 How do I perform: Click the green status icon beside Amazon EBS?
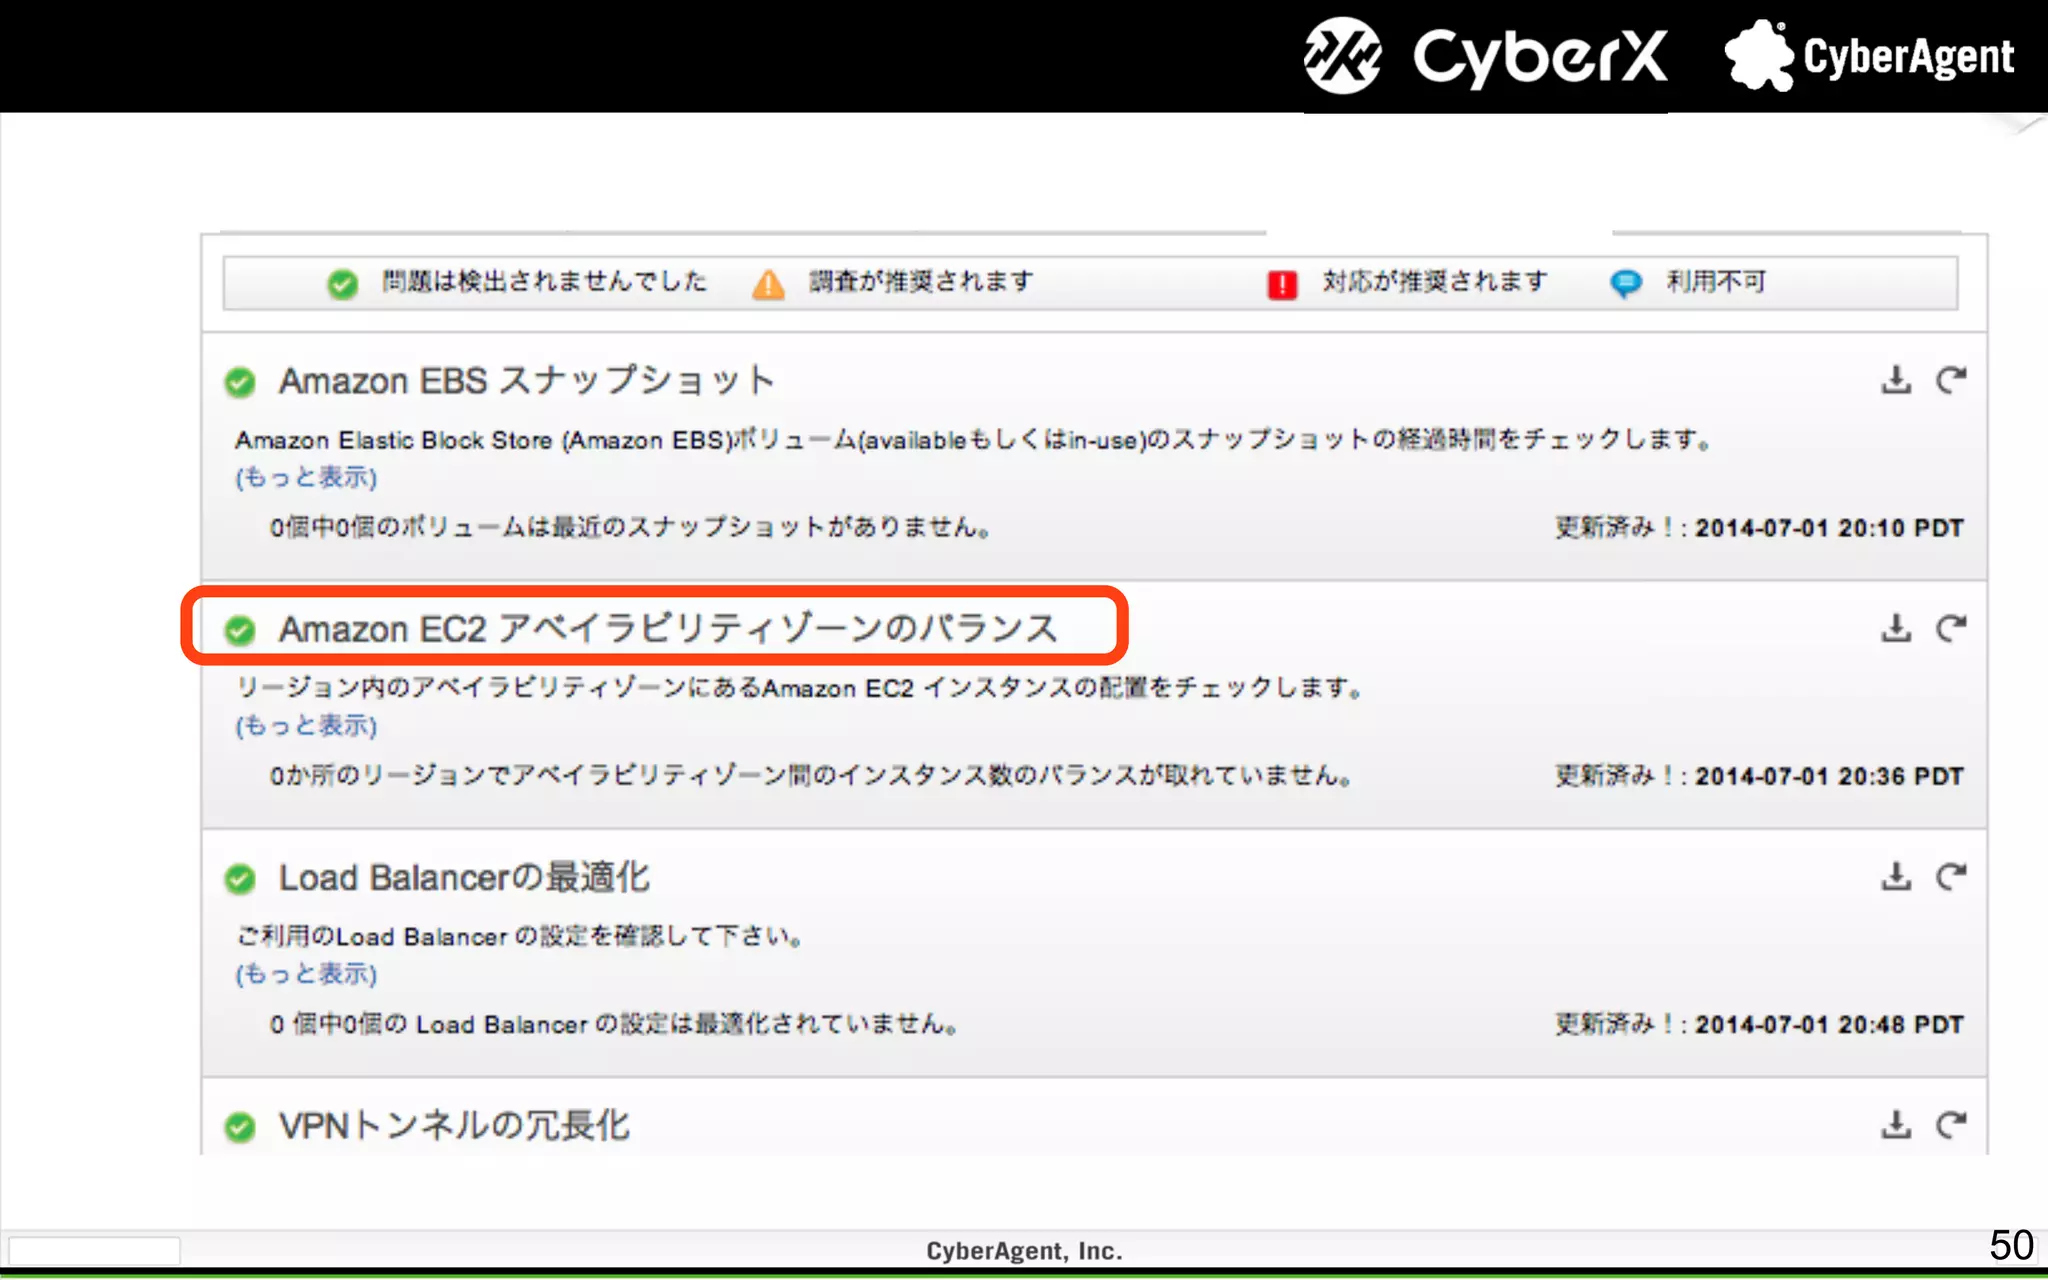[x=240, y=382]
